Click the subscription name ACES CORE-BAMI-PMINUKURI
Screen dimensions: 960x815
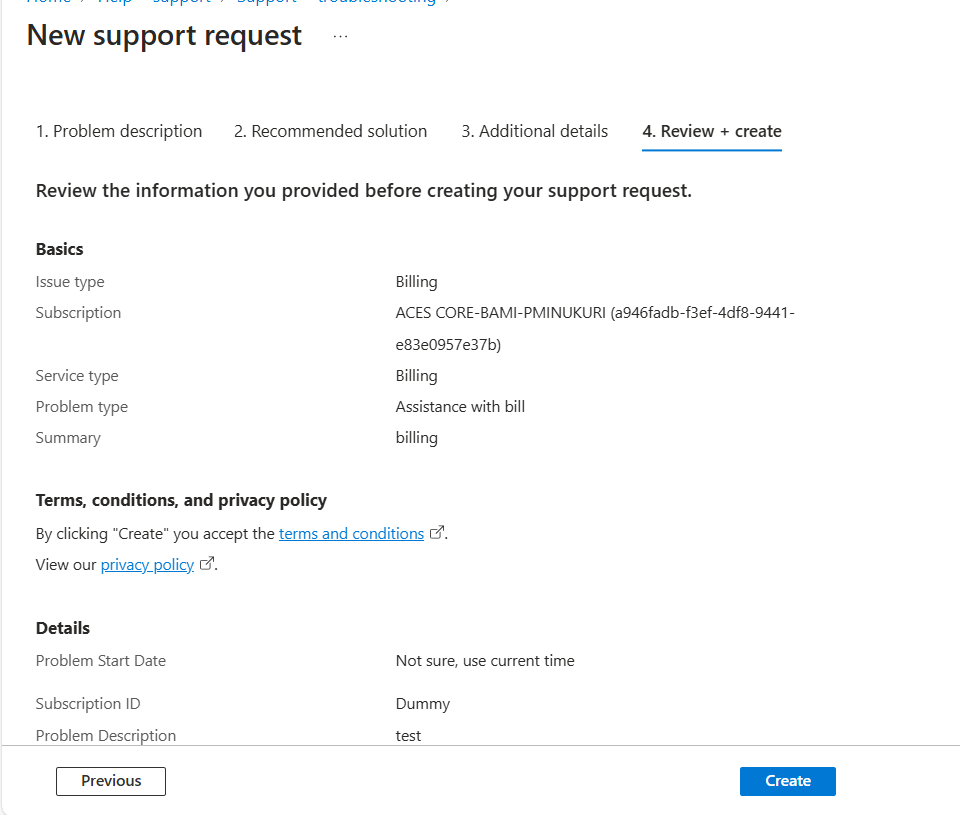coord(500,313)
